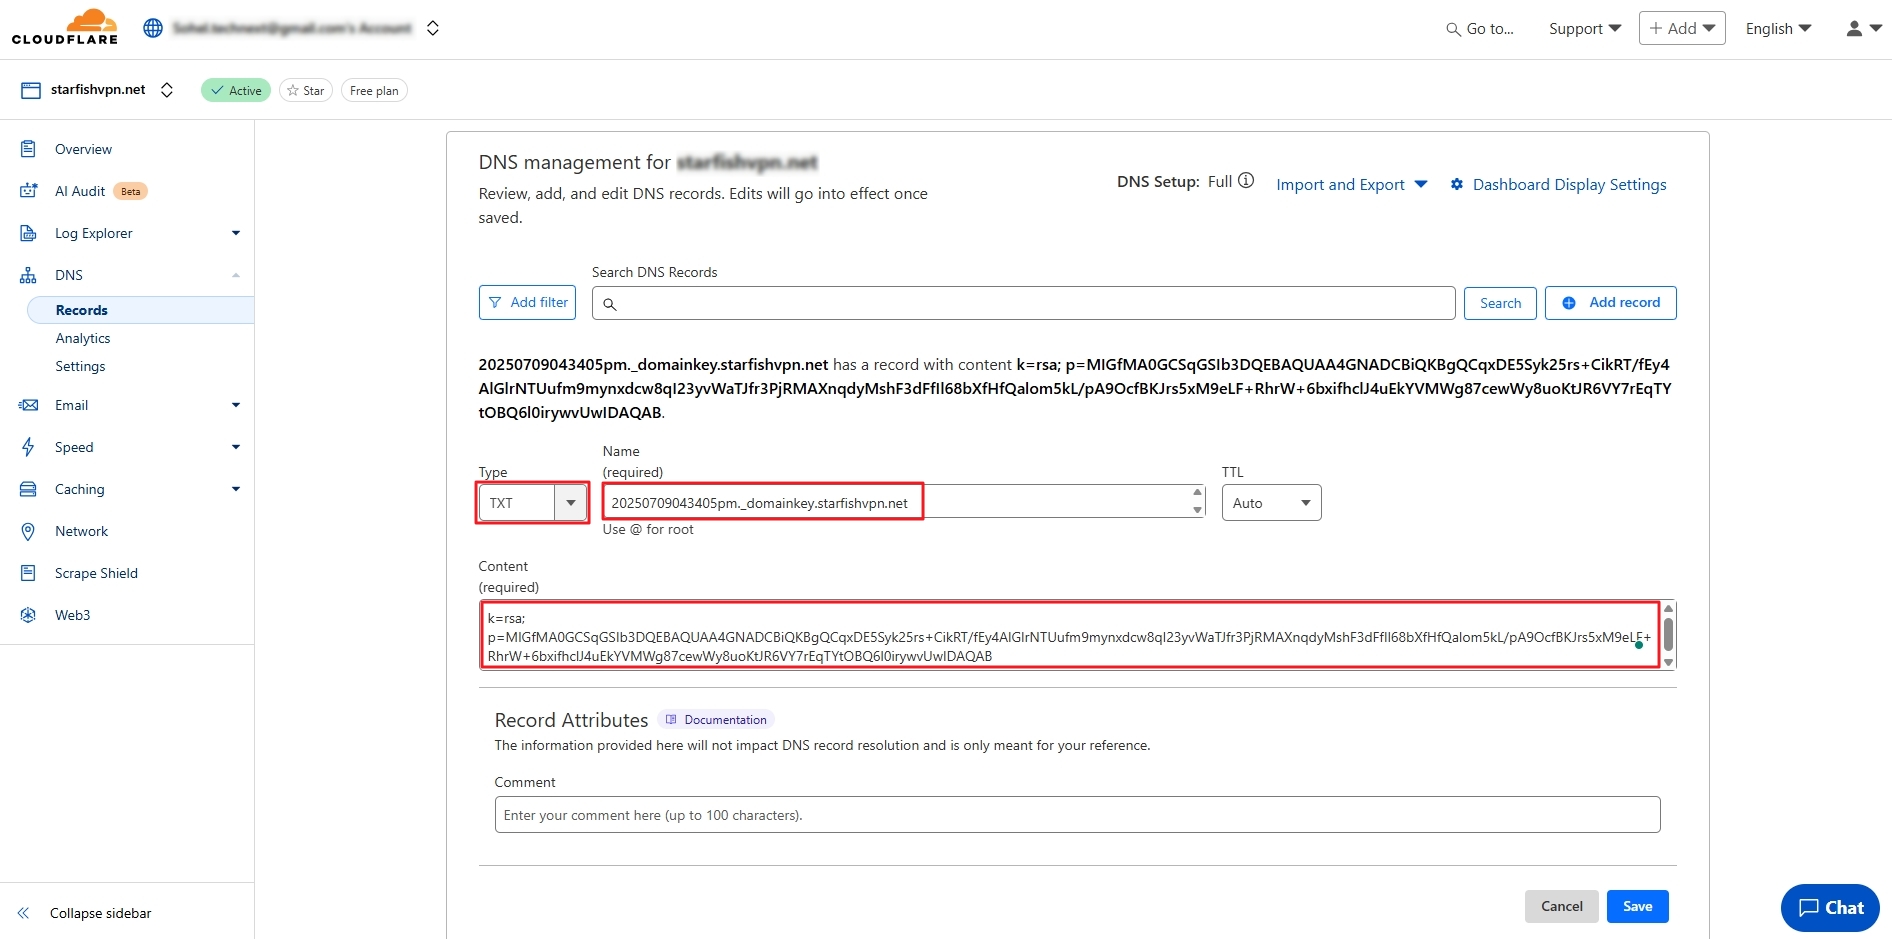Open the Support menu
Viewport: 1892px width, 939px height.
1585,29
